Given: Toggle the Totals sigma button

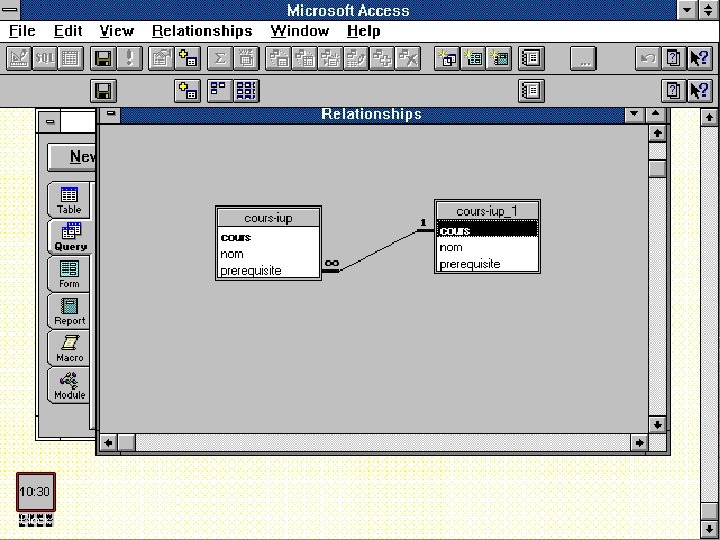Looking at the screenshot, I should coord(220,58).
